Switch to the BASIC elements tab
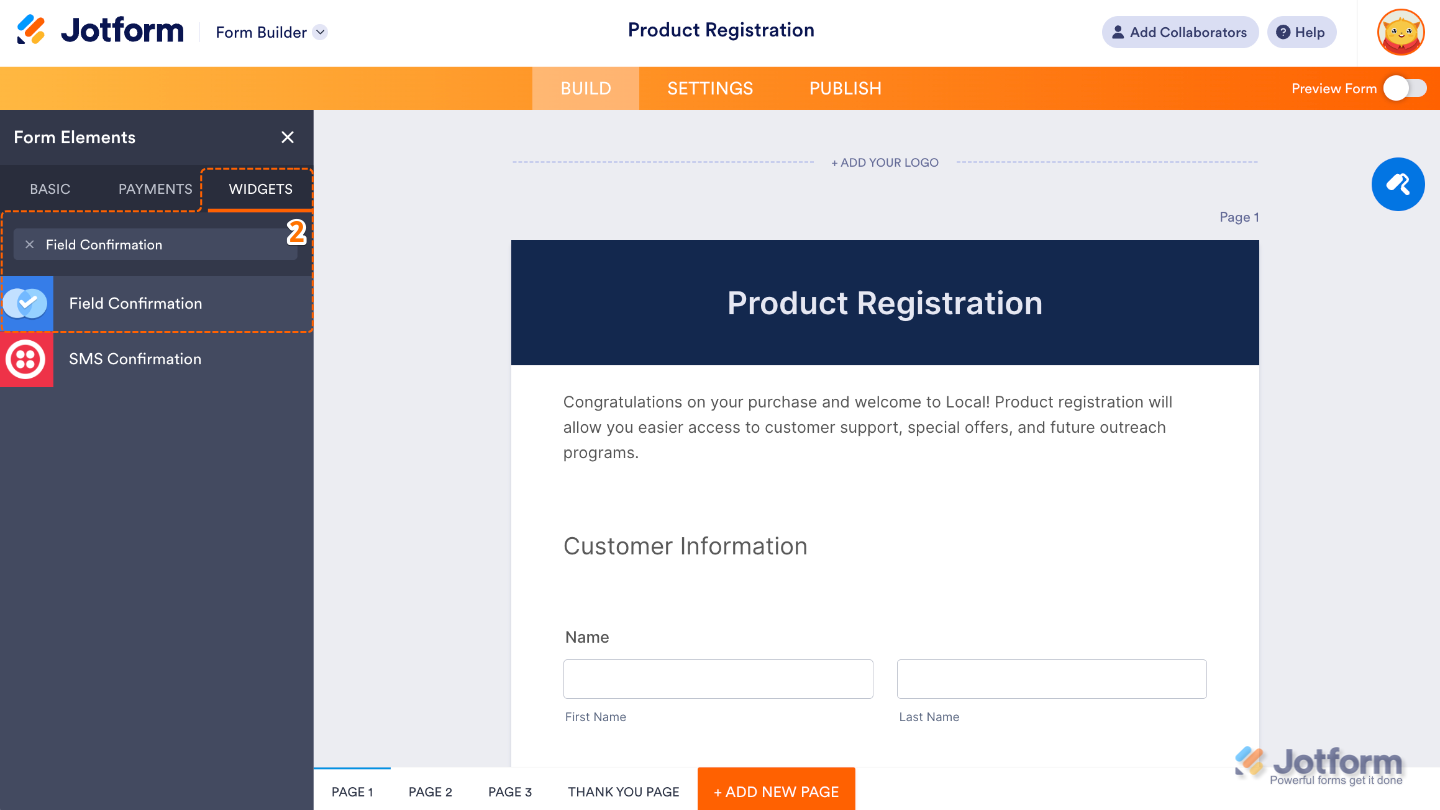This screenshot has height=810, width=1440. (x=50, y=188)
